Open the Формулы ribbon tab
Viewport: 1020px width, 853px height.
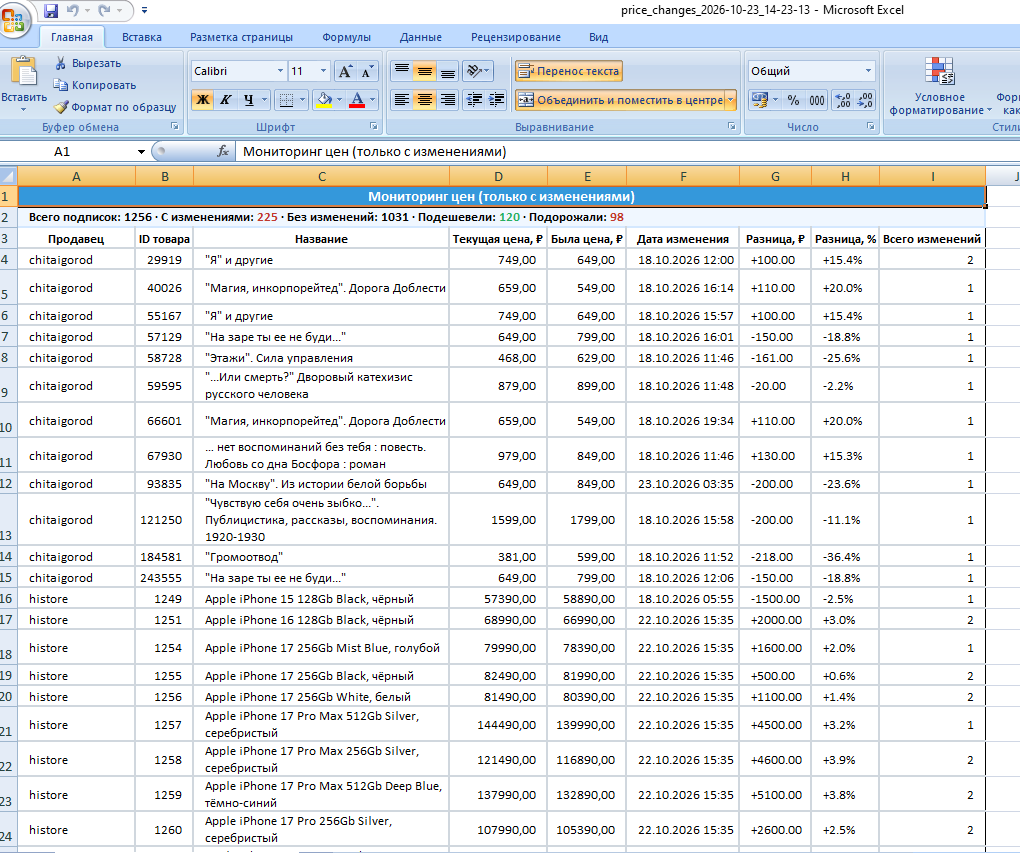point(346,37)
